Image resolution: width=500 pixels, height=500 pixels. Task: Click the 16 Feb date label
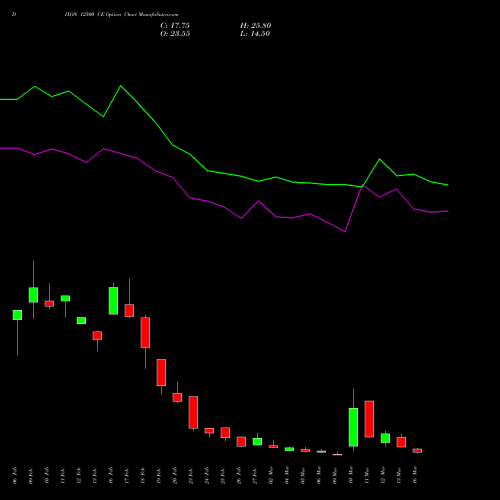[x=111, y=475]
